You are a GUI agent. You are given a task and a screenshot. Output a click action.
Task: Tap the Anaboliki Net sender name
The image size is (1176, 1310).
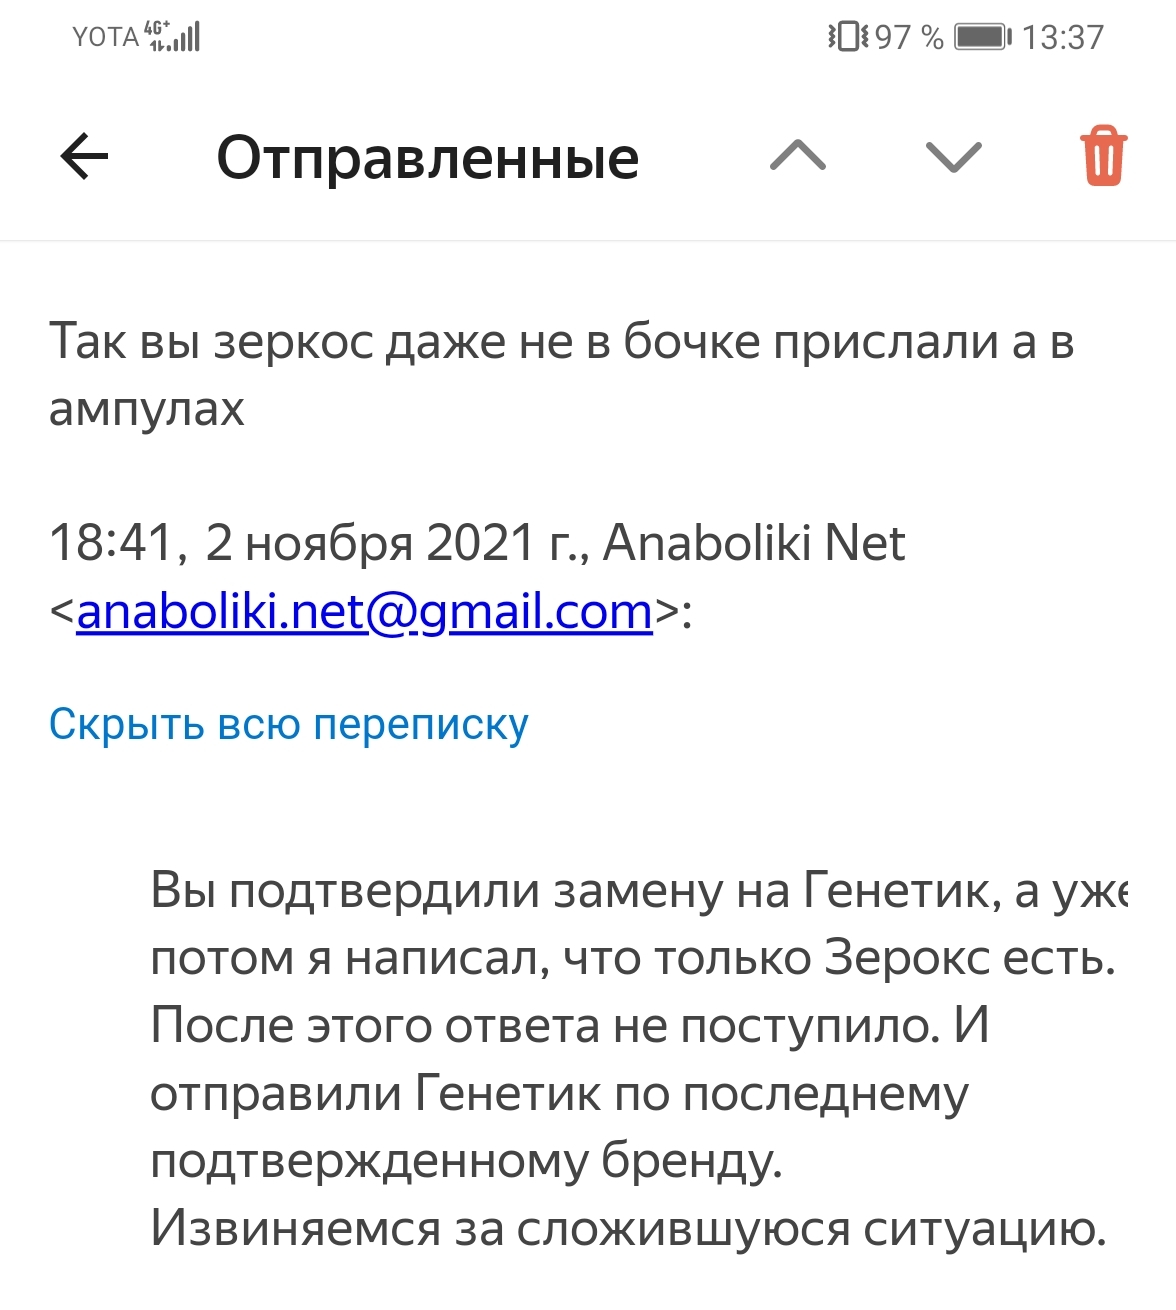click(x=754, y=543)
